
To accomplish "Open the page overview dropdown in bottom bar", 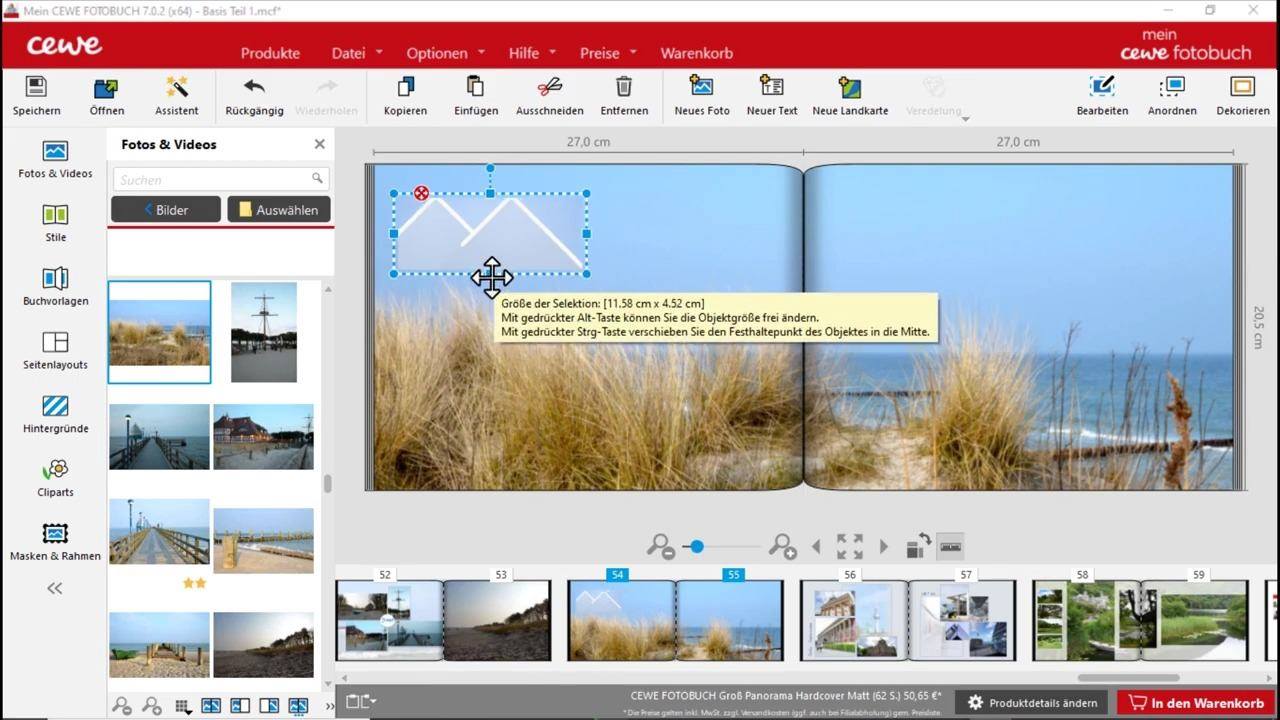I will [361, 702].
